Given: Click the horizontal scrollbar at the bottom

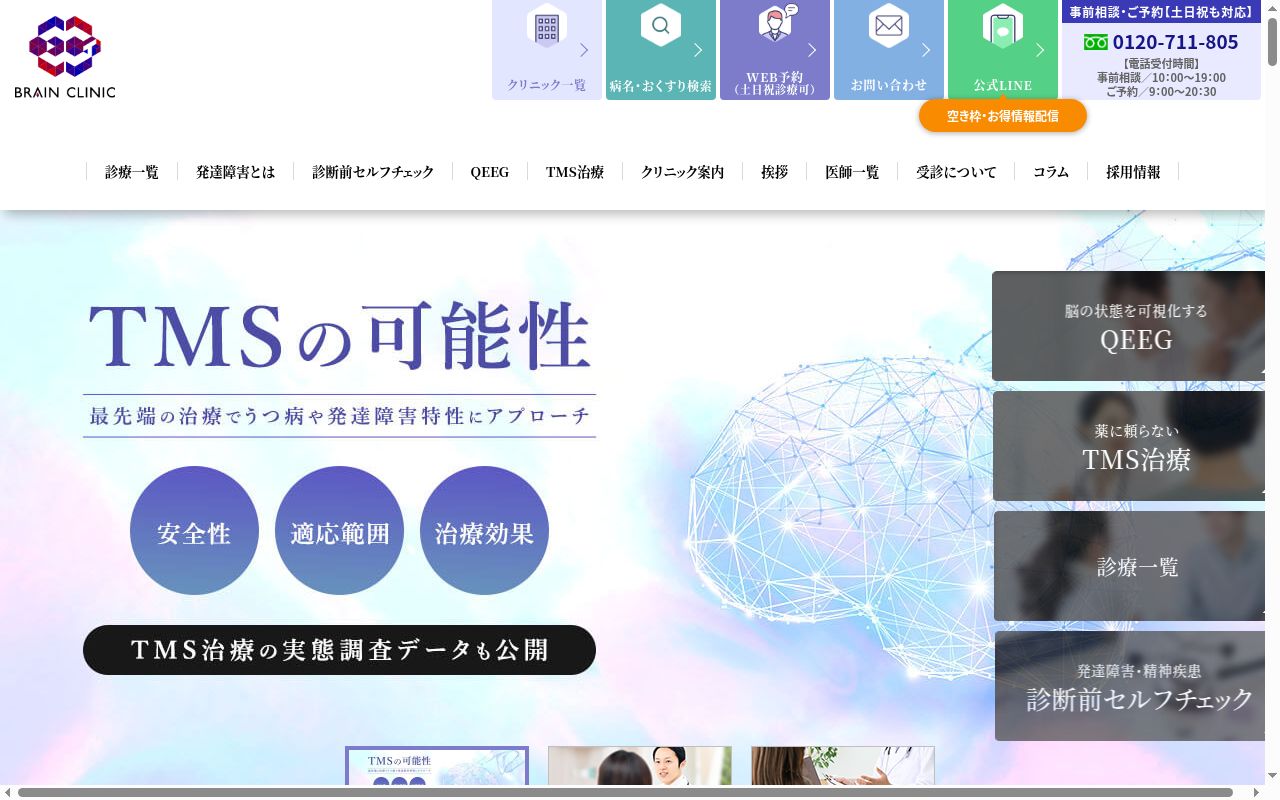Looking at the screenshot, I should [x=625, y=792].
